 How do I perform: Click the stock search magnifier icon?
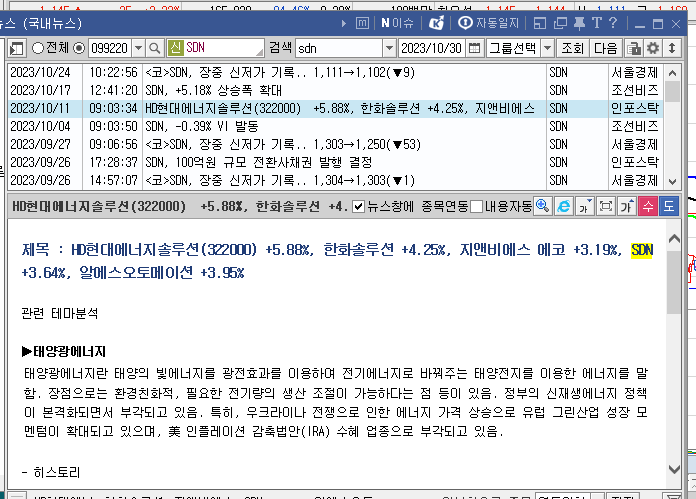pyautogui.click(x=154, y=48)
